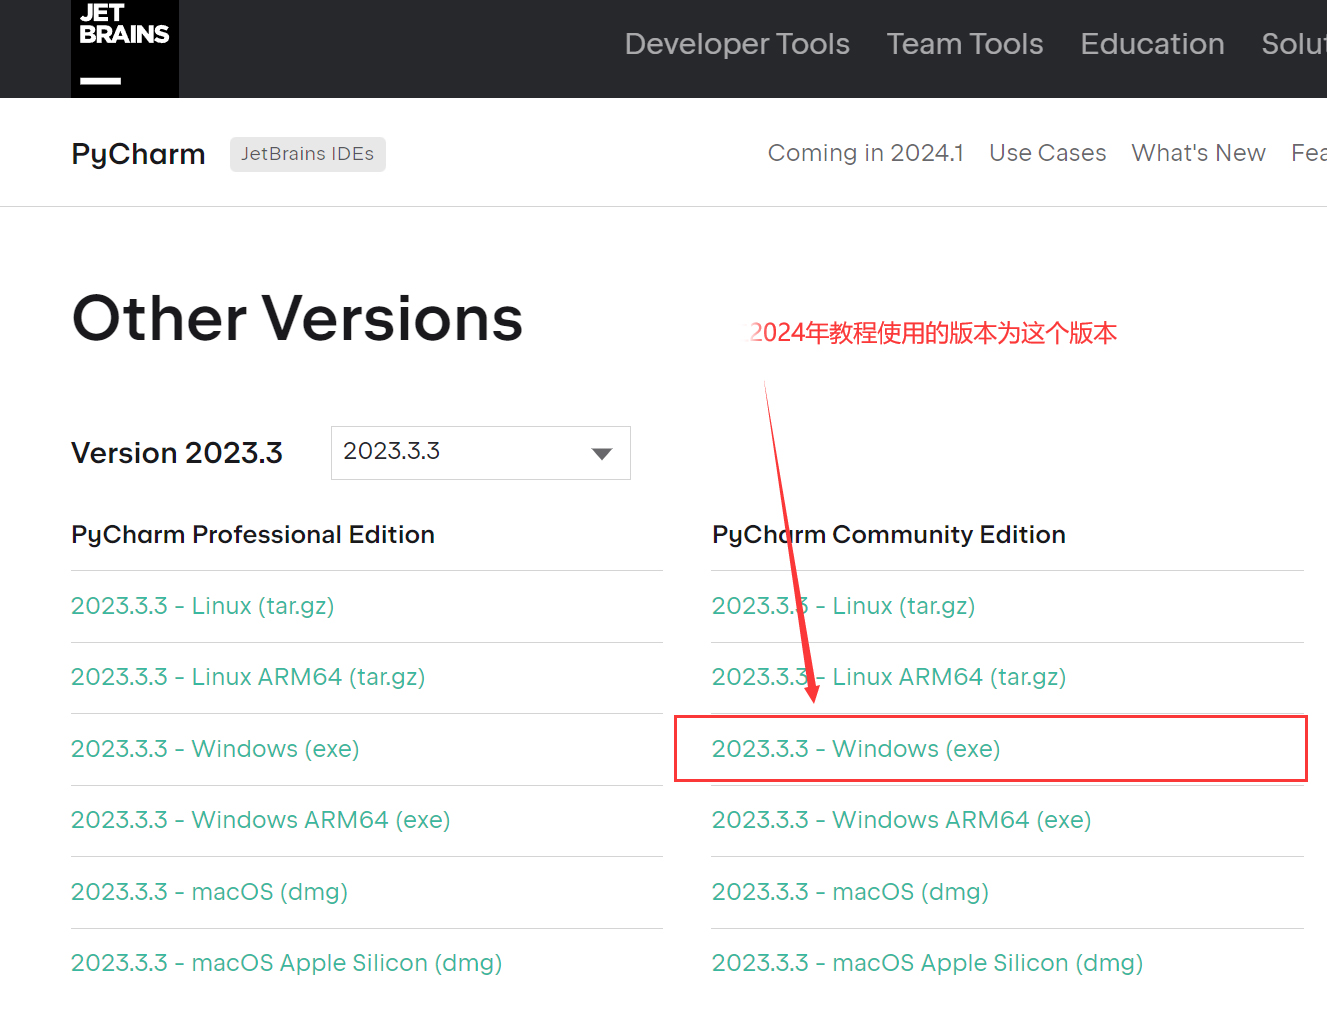Download Community 2023.3.3 Linux ARM64 (tar.gz)
1327x1022 pixels.
coord(889,677)
